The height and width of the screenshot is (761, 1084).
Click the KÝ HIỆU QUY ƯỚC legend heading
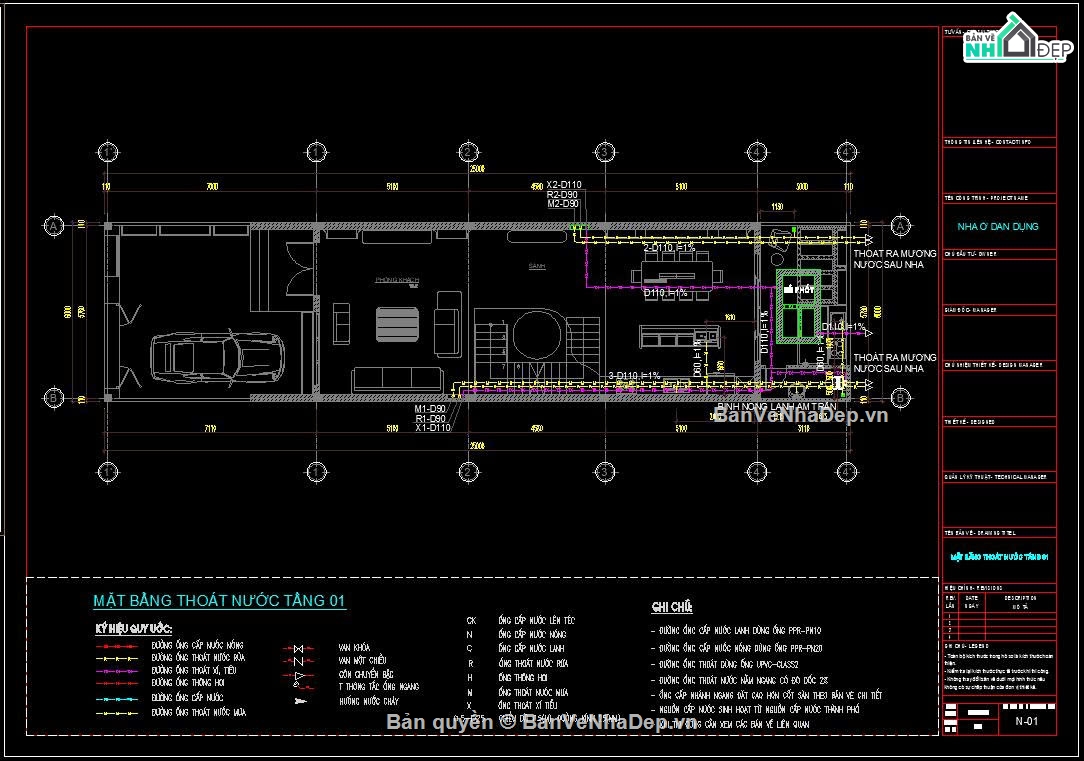133,629
